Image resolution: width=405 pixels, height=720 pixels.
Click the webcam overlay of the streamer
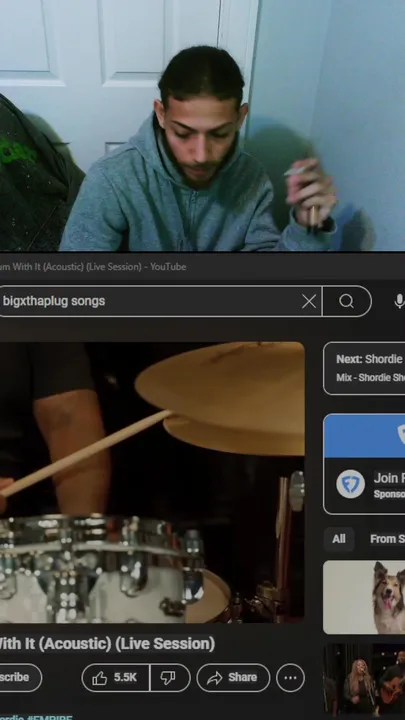point(202,125)
